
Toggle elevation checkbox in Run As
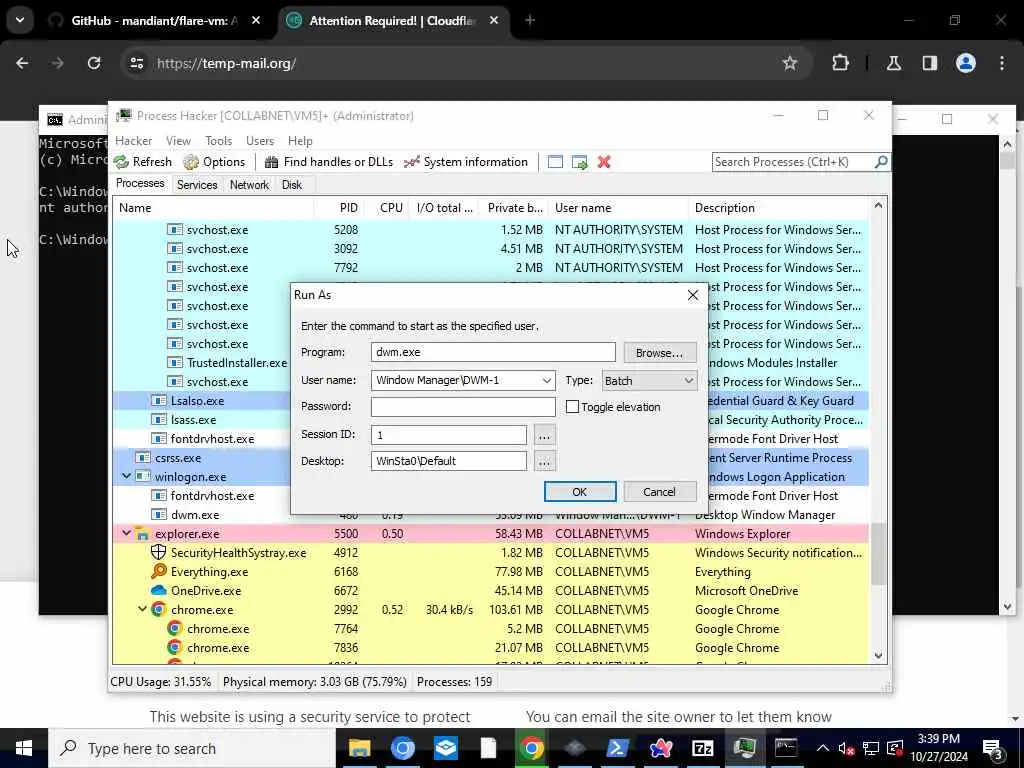572,407
